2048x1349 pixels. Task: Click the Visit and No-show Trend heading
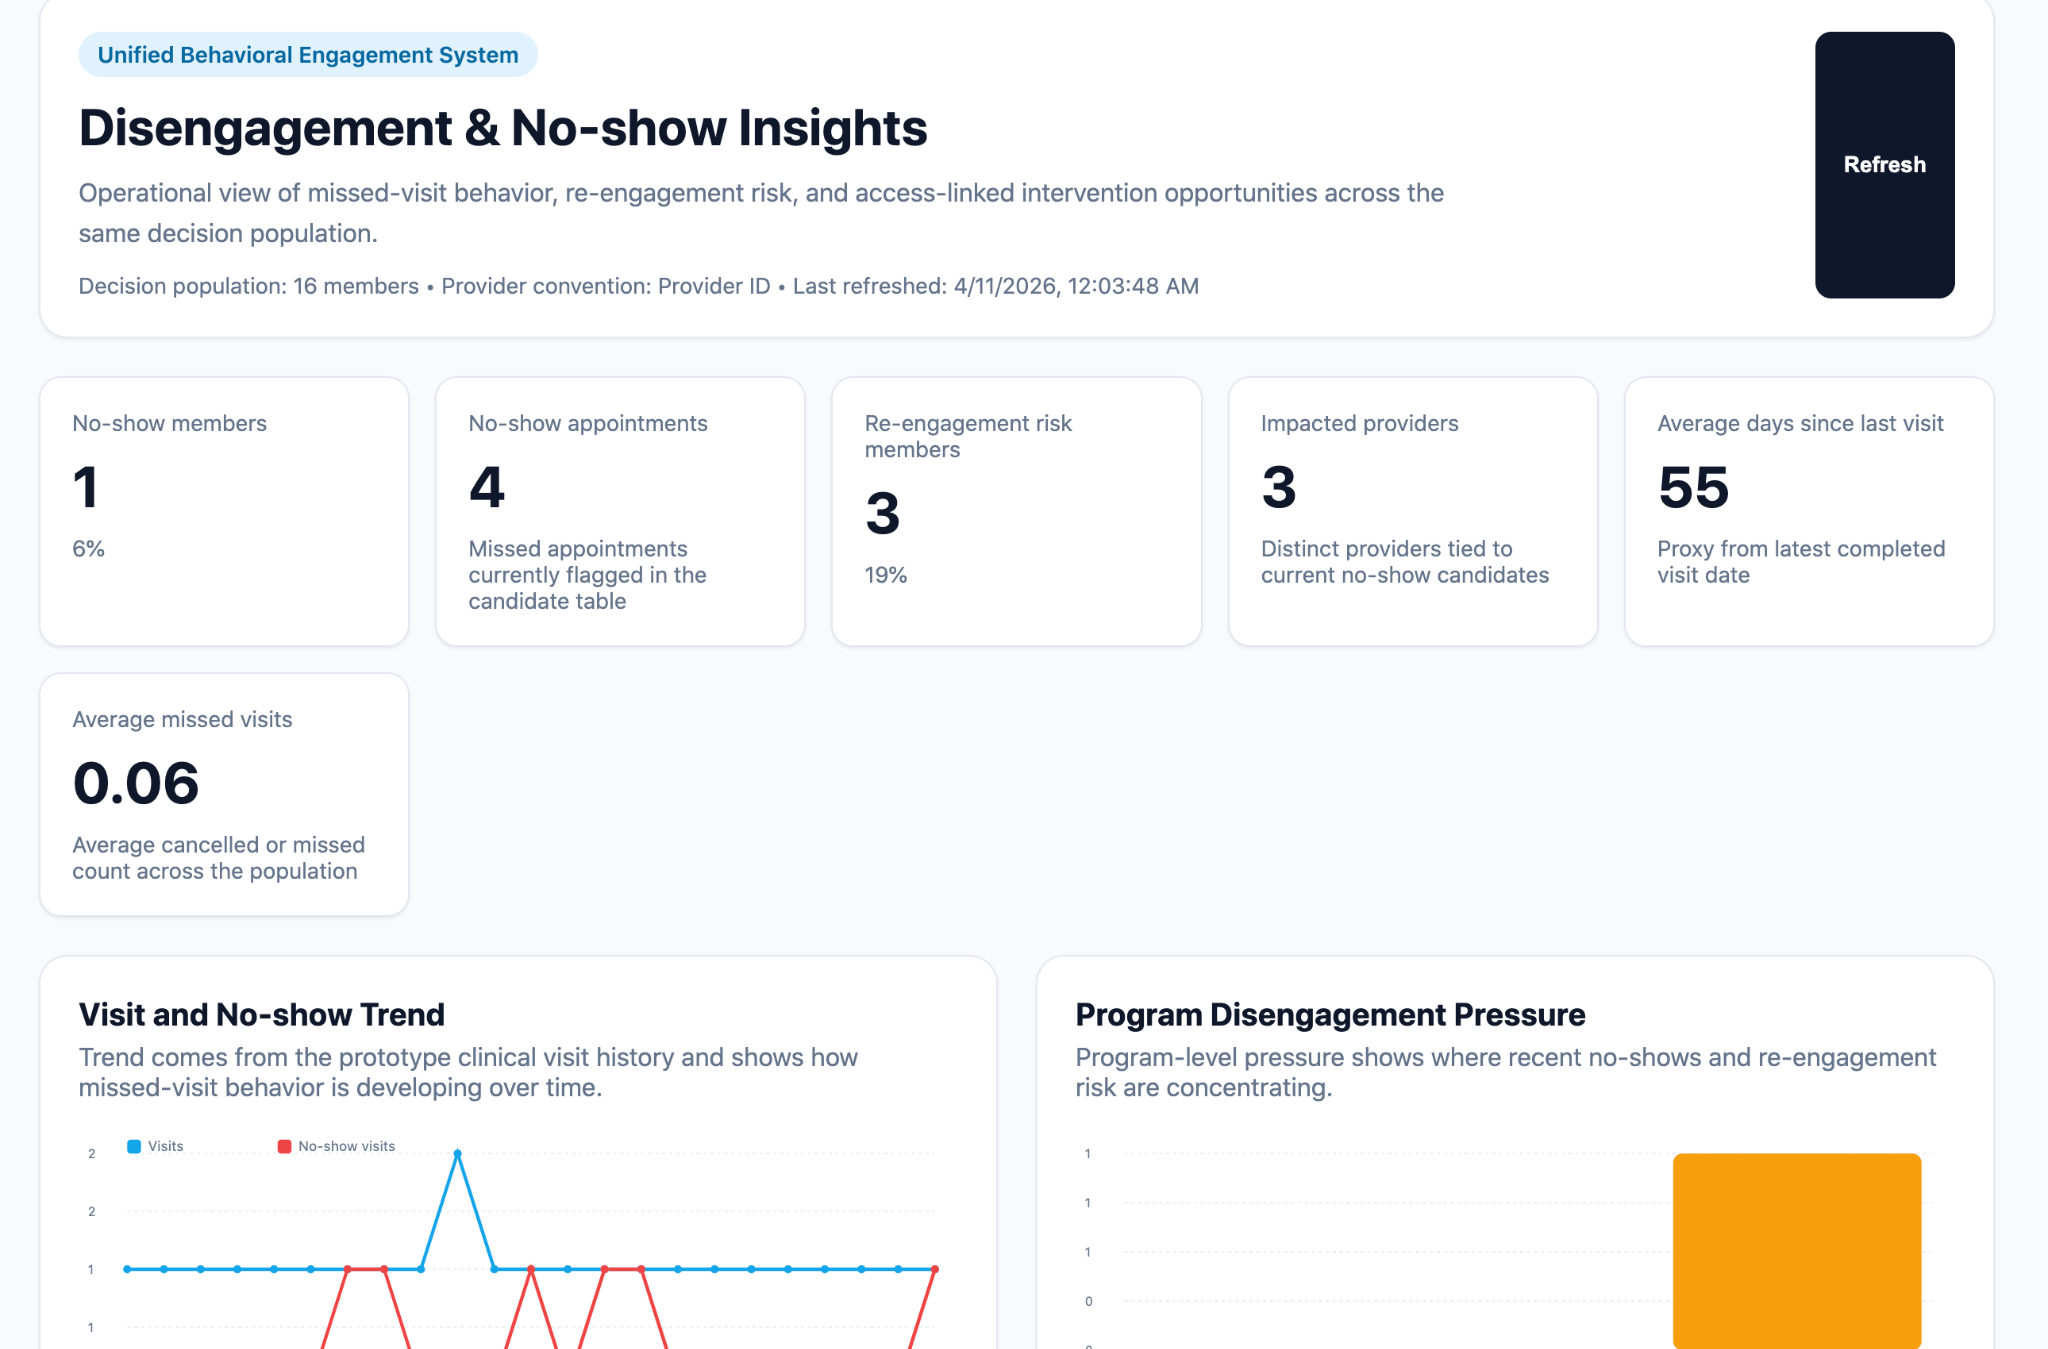pyautogui.click(x=262, y=1015)
